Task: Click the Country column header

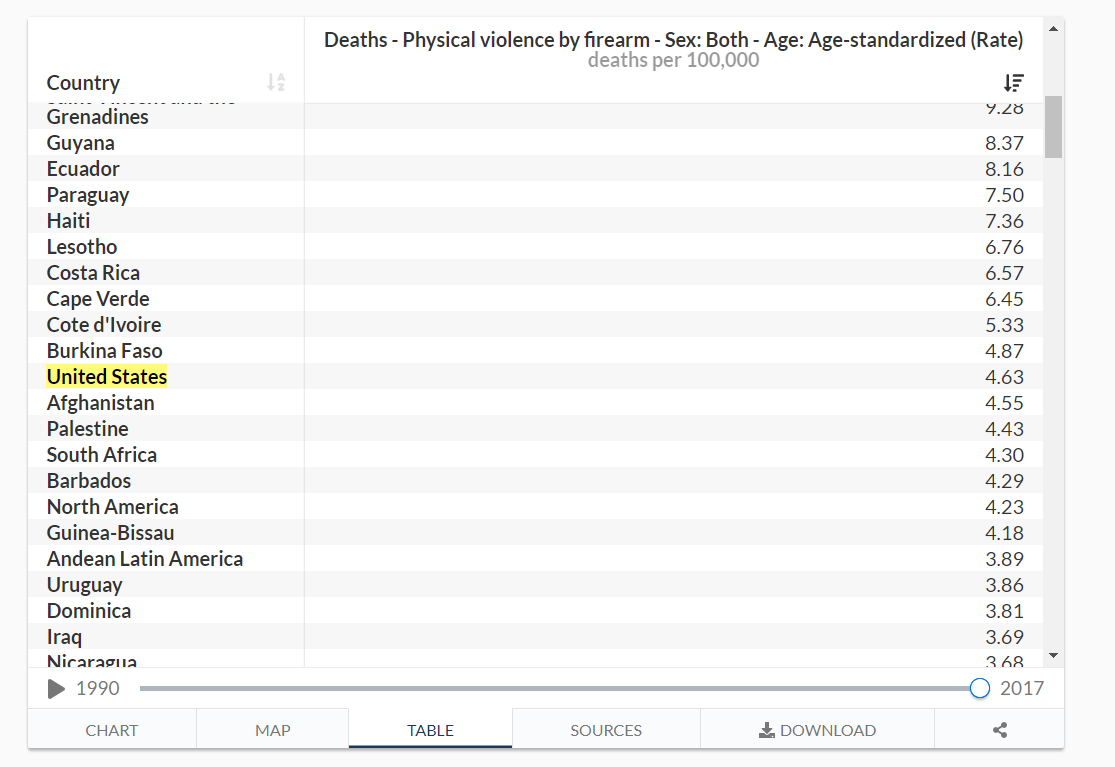Action: coord(83,82)
